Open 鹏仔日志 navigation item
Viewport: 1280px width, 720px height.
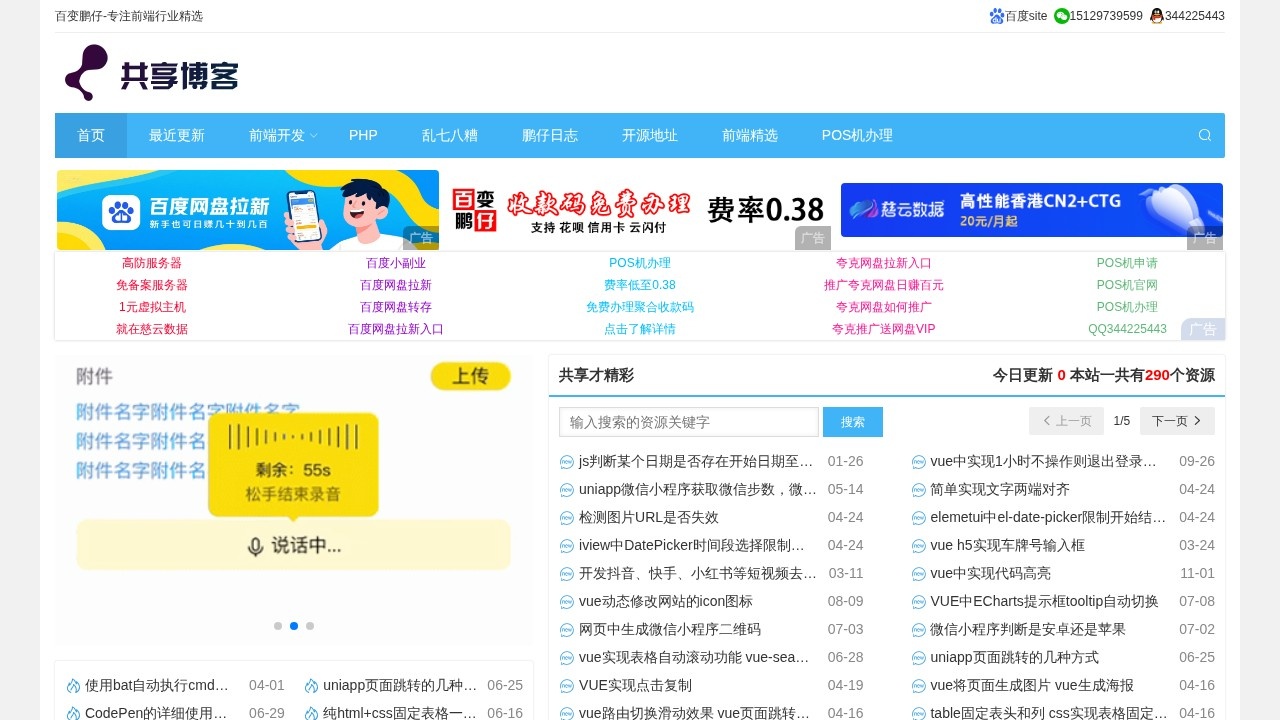[550, 135]
